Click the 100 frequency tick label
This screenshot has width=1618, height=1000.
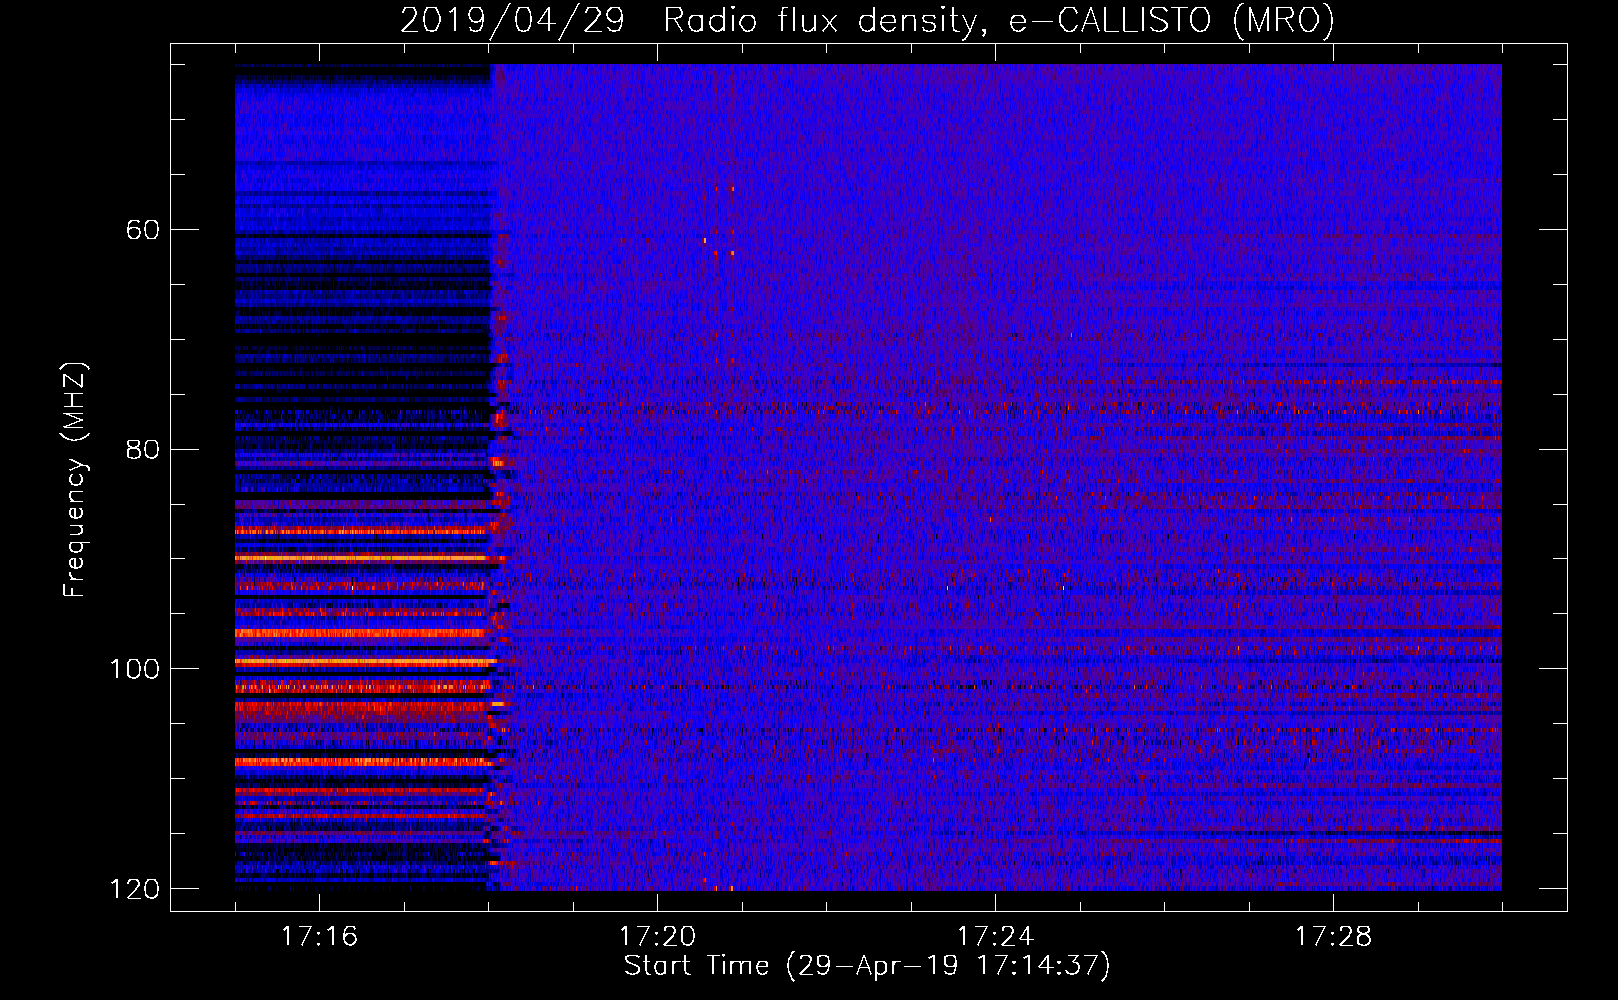click(134, 669)
